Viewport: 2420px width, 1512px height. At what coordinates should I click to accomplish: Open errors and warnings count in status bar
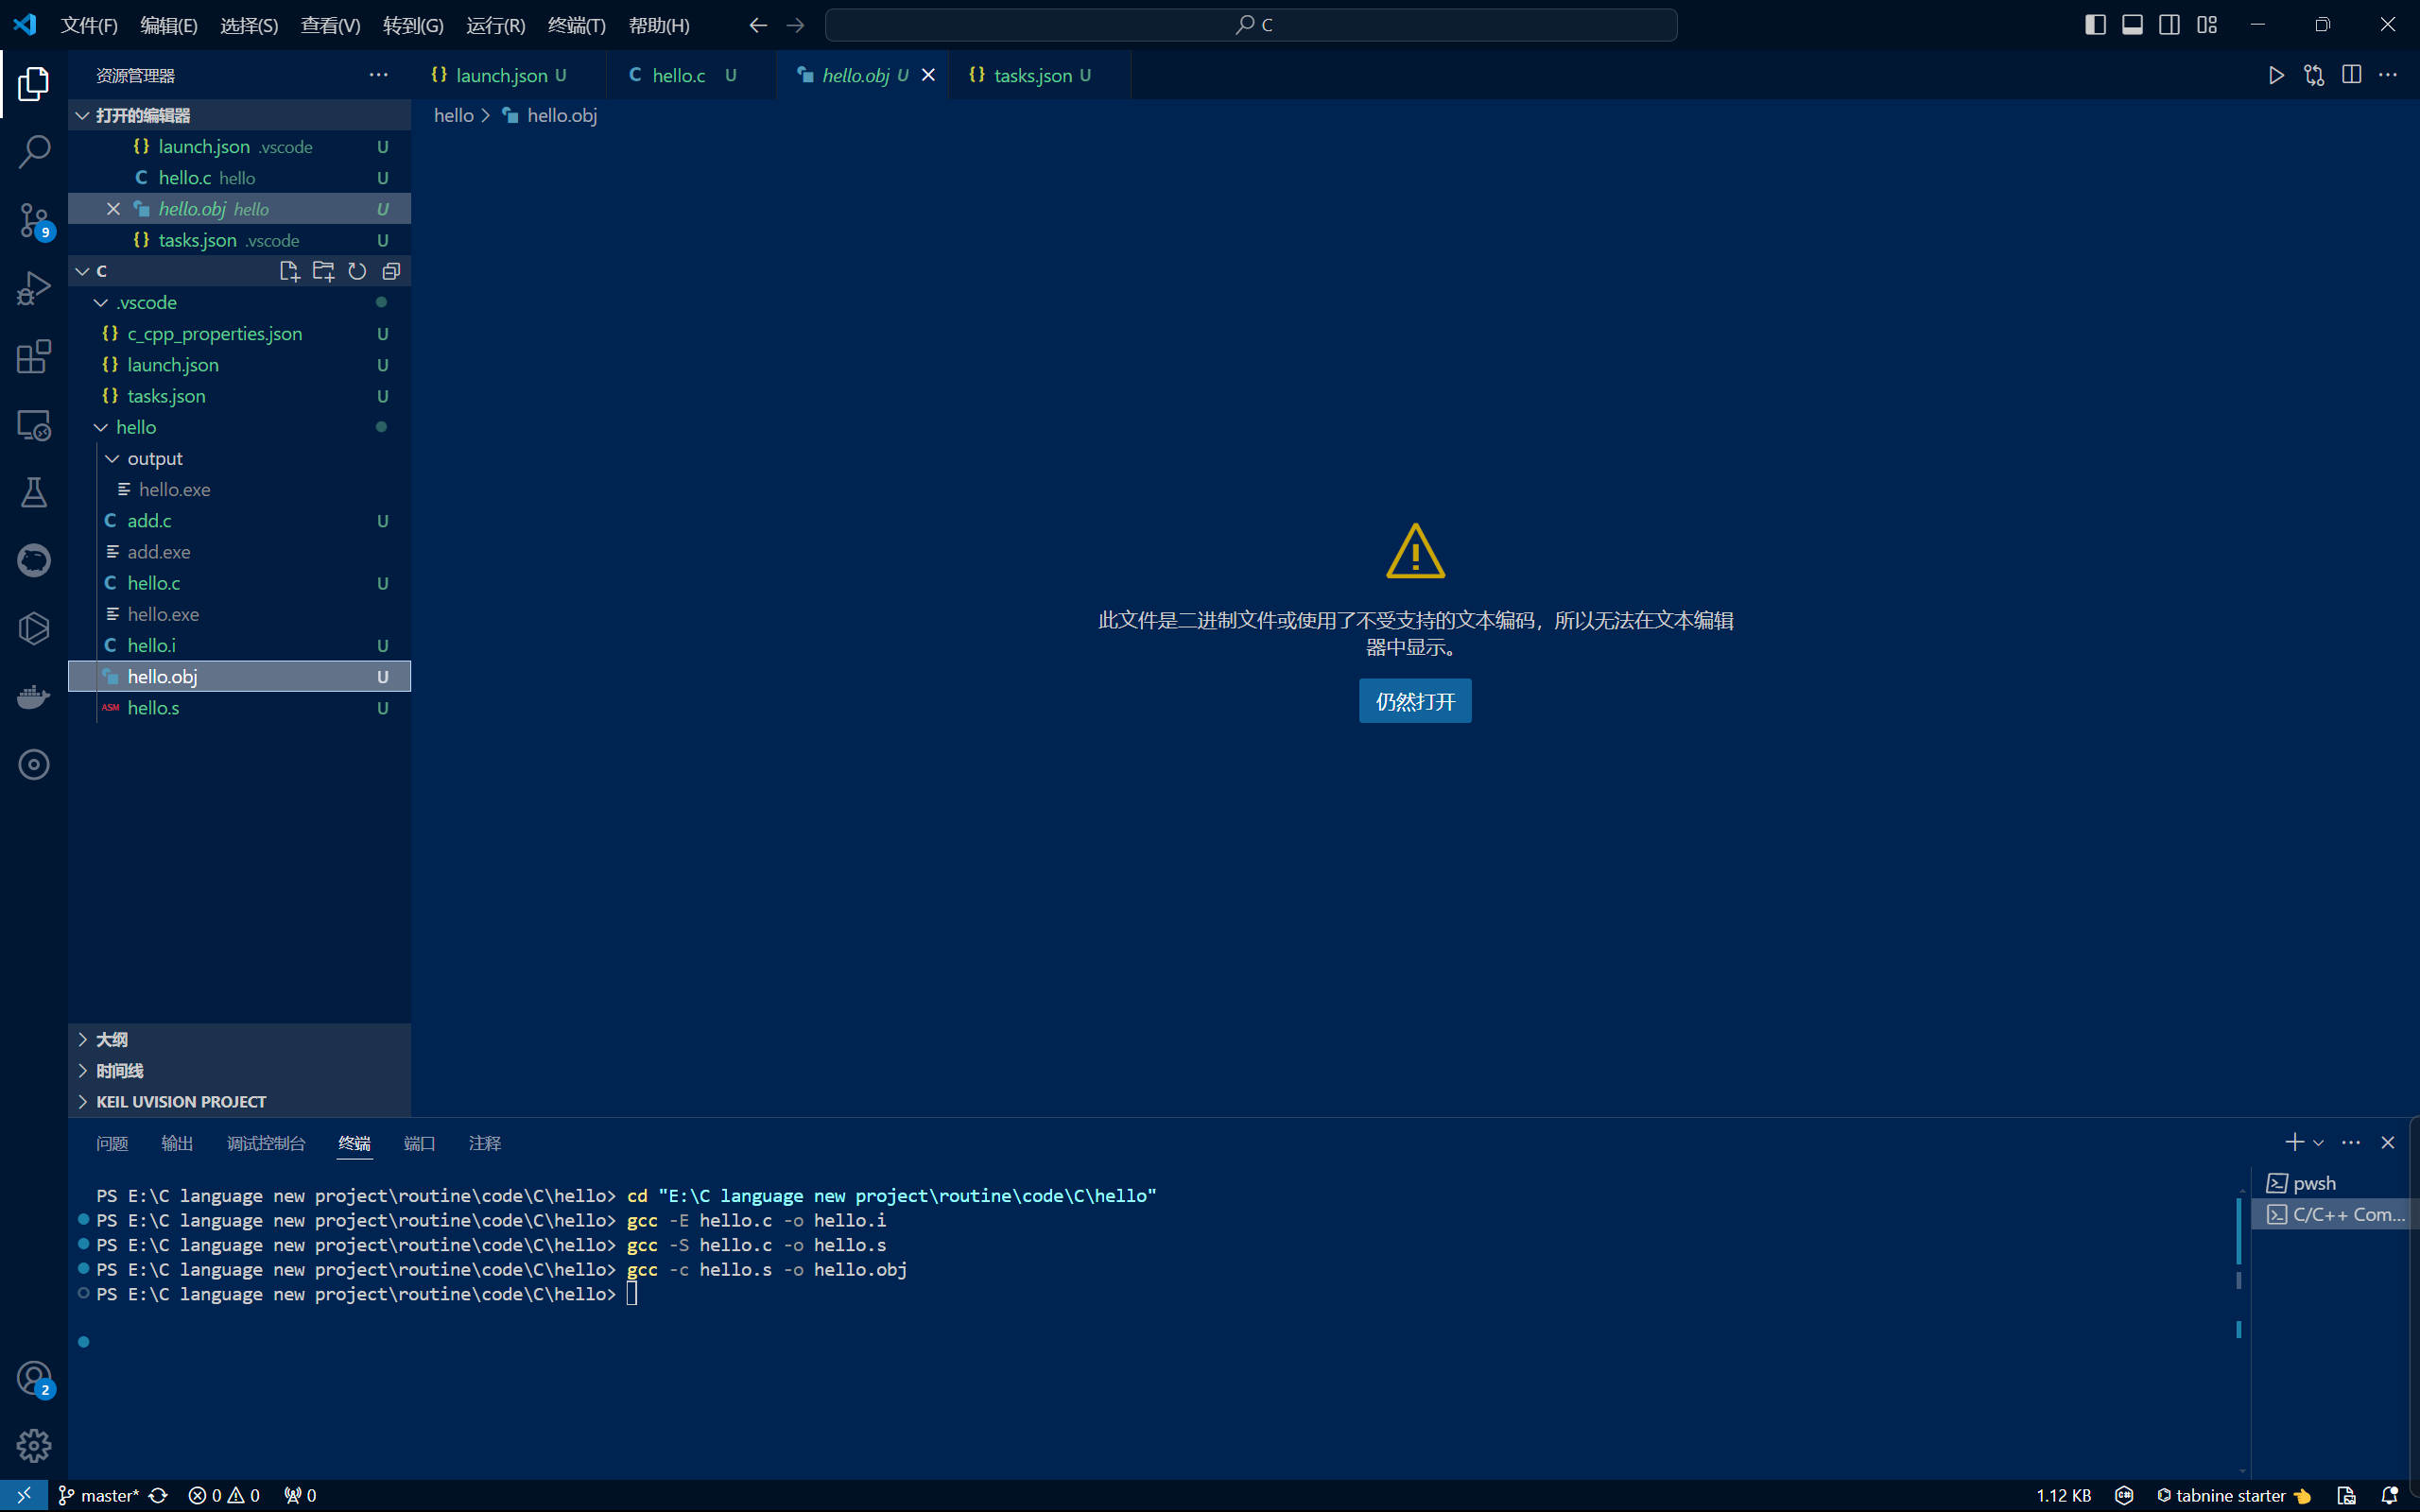click(x=224, y=1495)
